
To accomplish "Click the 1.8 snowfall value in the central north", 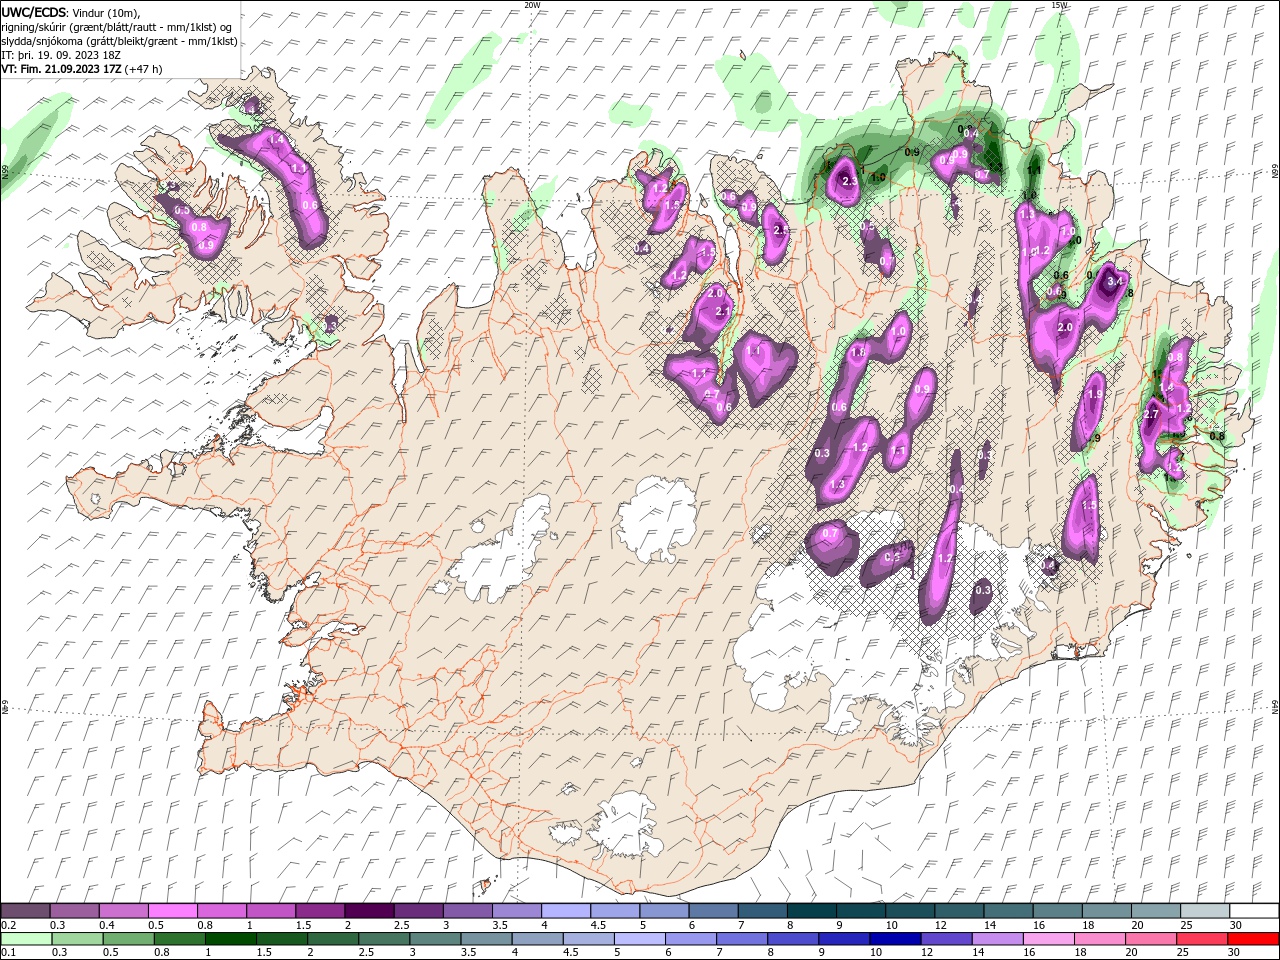I will click(x=857, y=352).
